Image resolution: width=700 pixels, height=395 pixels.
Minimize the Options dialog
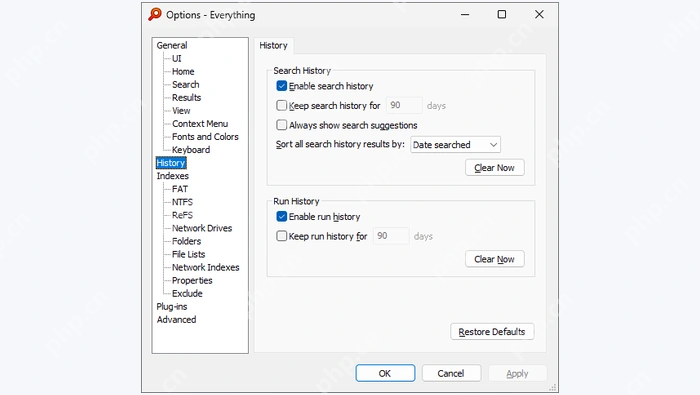[x=465, y=14]
